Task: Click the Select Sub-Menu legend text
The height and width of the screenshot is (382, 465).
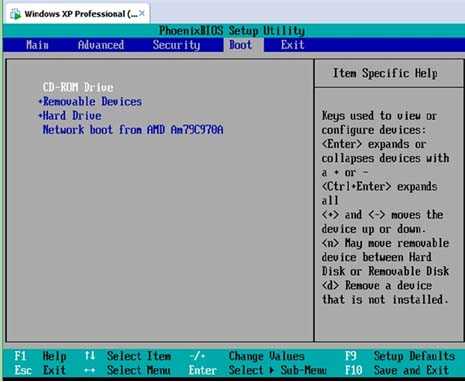Action: pos(277,370)
